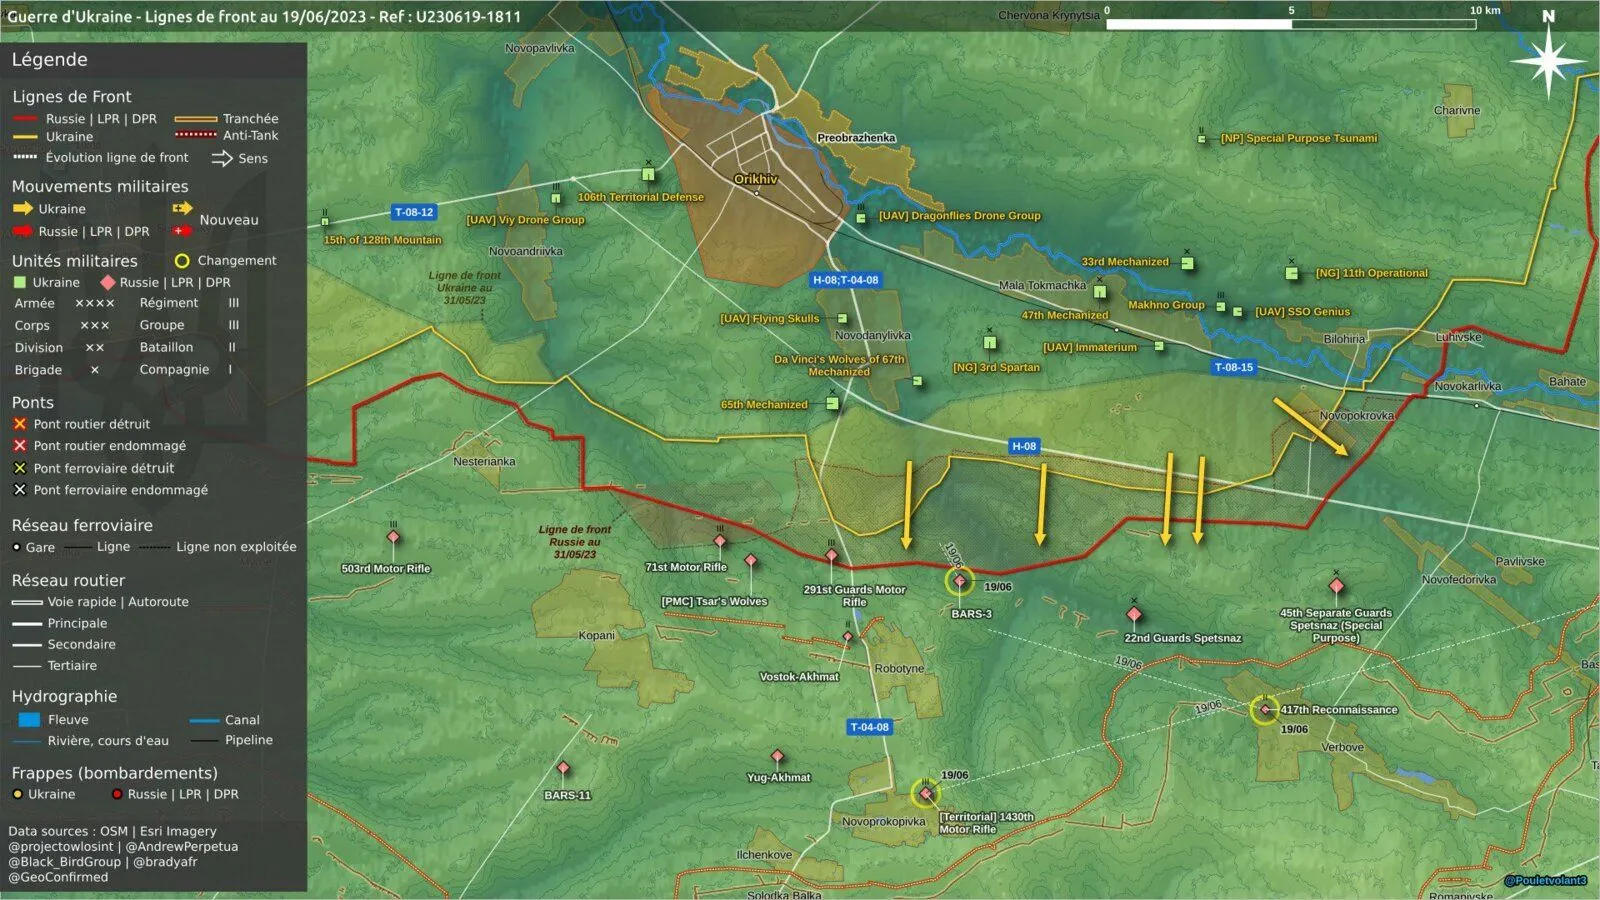Select the T-08-15 road shield
Image resolution: width=1600 pixels, height=900 pixels.
click(x=1234, y=367)
